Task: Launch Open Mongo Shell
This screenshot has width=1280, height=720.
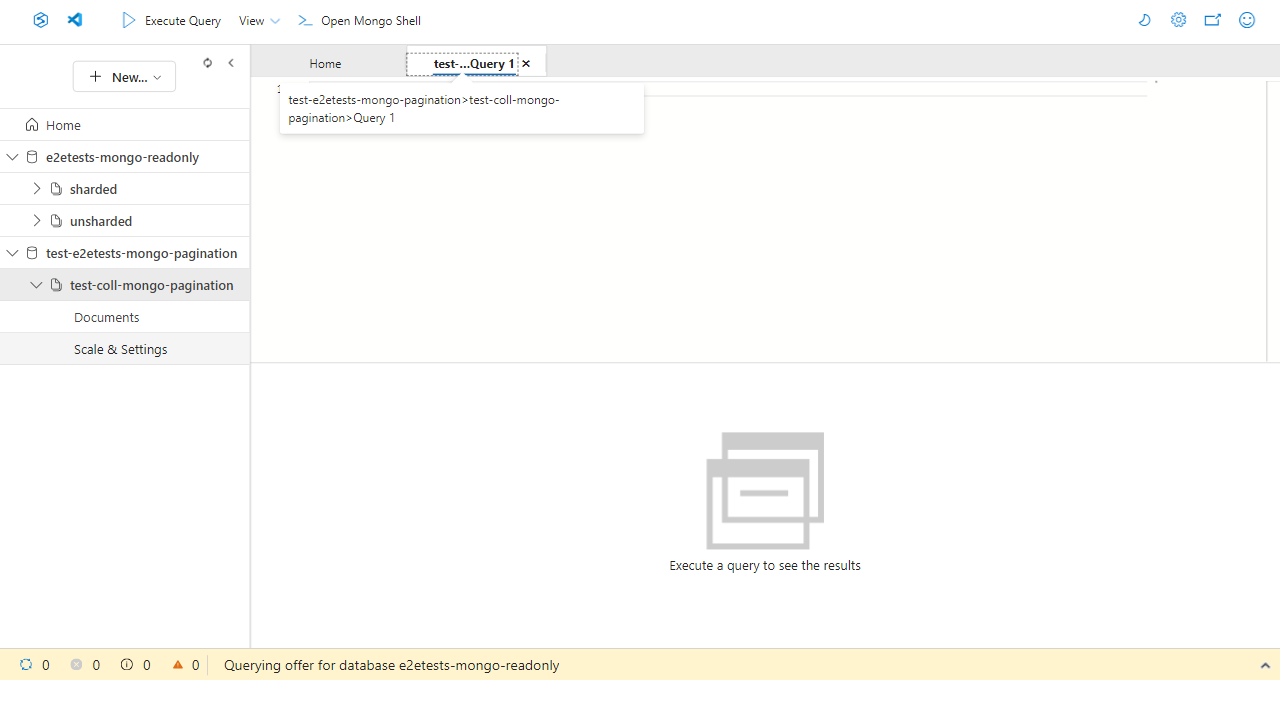Action: [x=359, y=20]
